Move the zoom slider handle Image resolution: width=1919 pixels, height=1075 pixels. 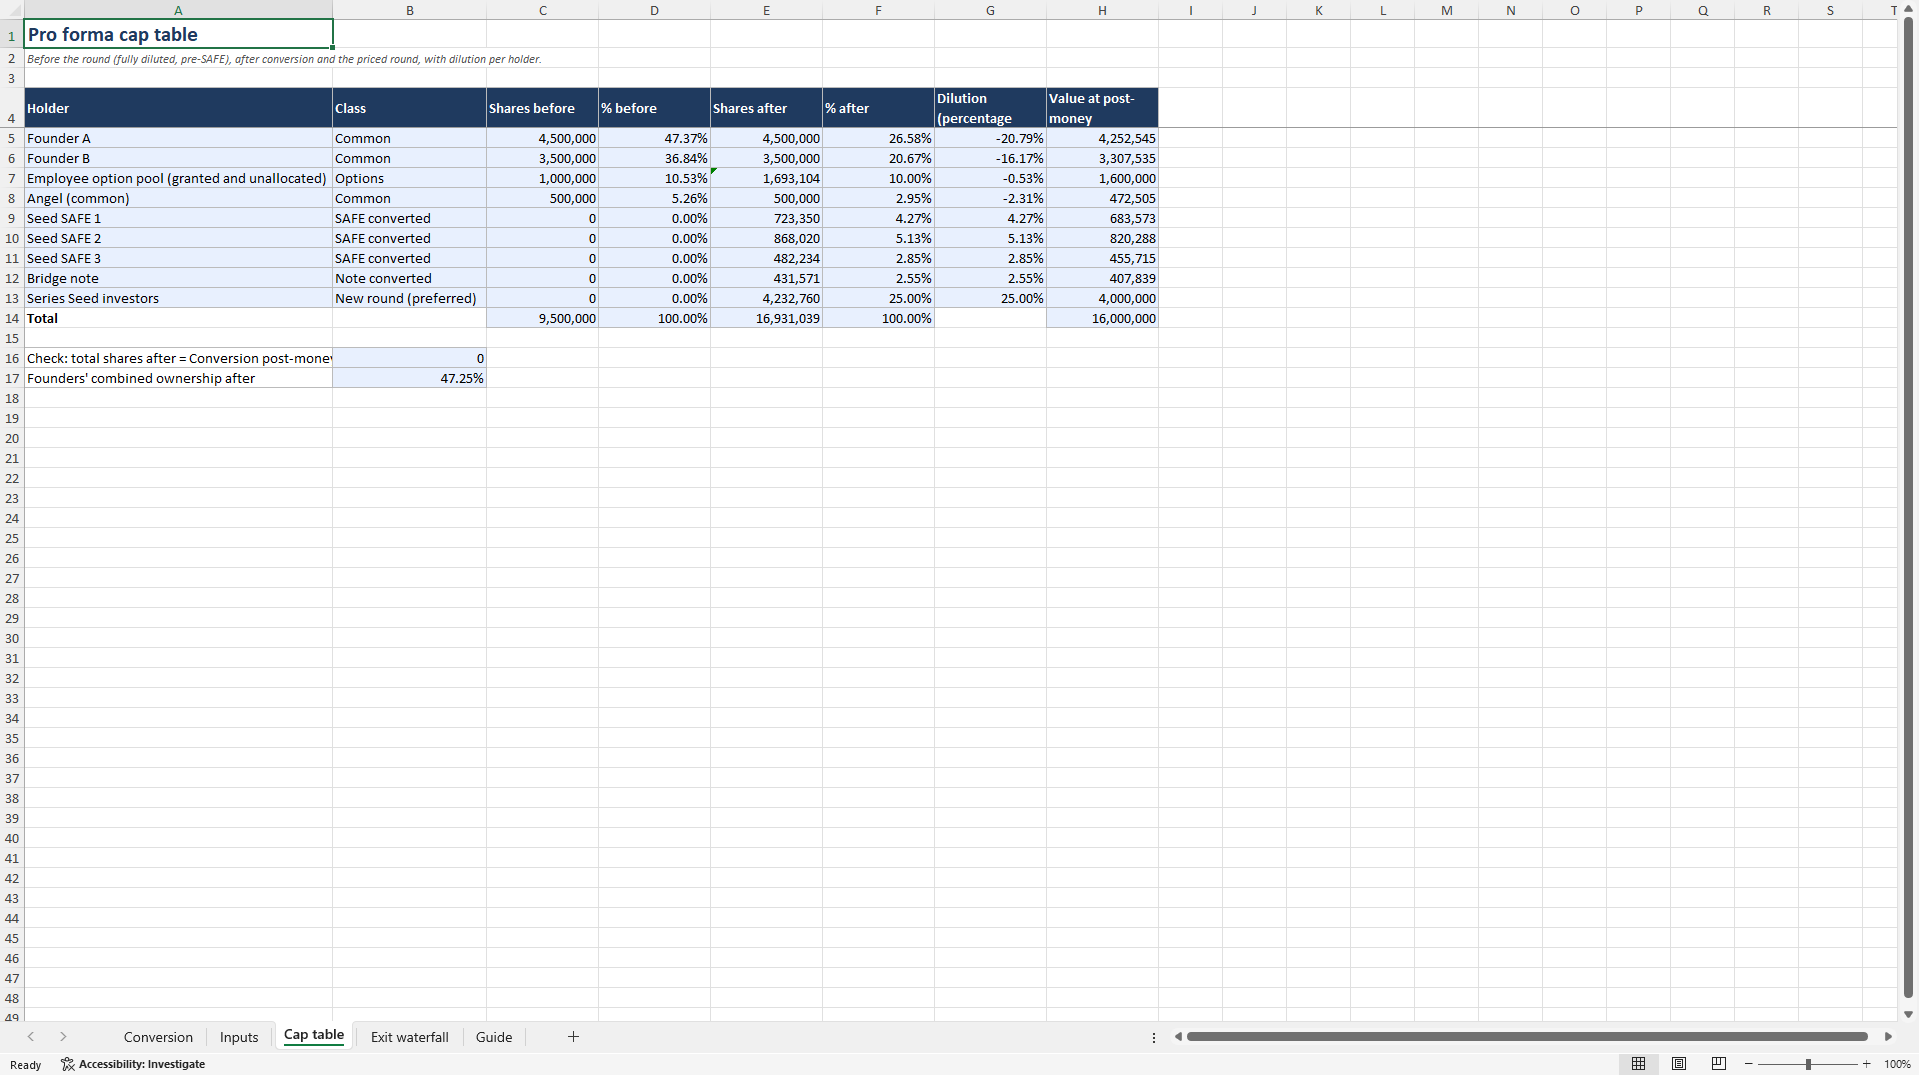[x=1808, y=1064]
